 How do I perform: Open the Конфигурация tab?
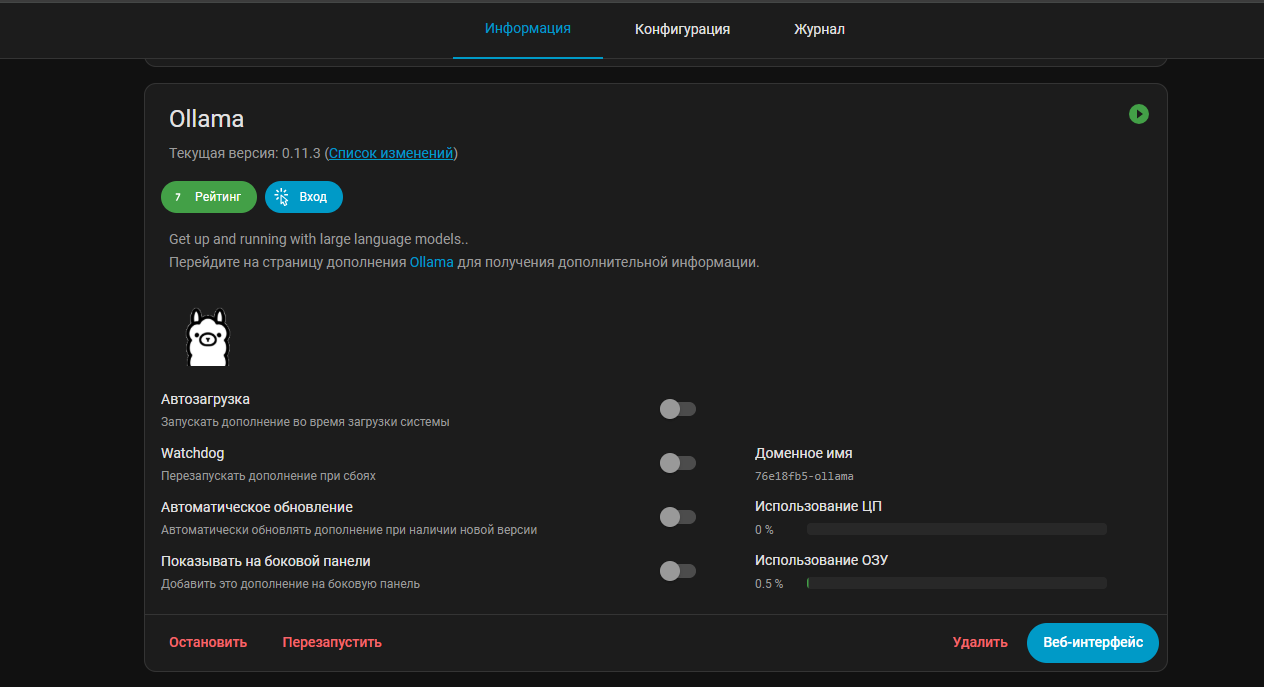pos(682,29)
